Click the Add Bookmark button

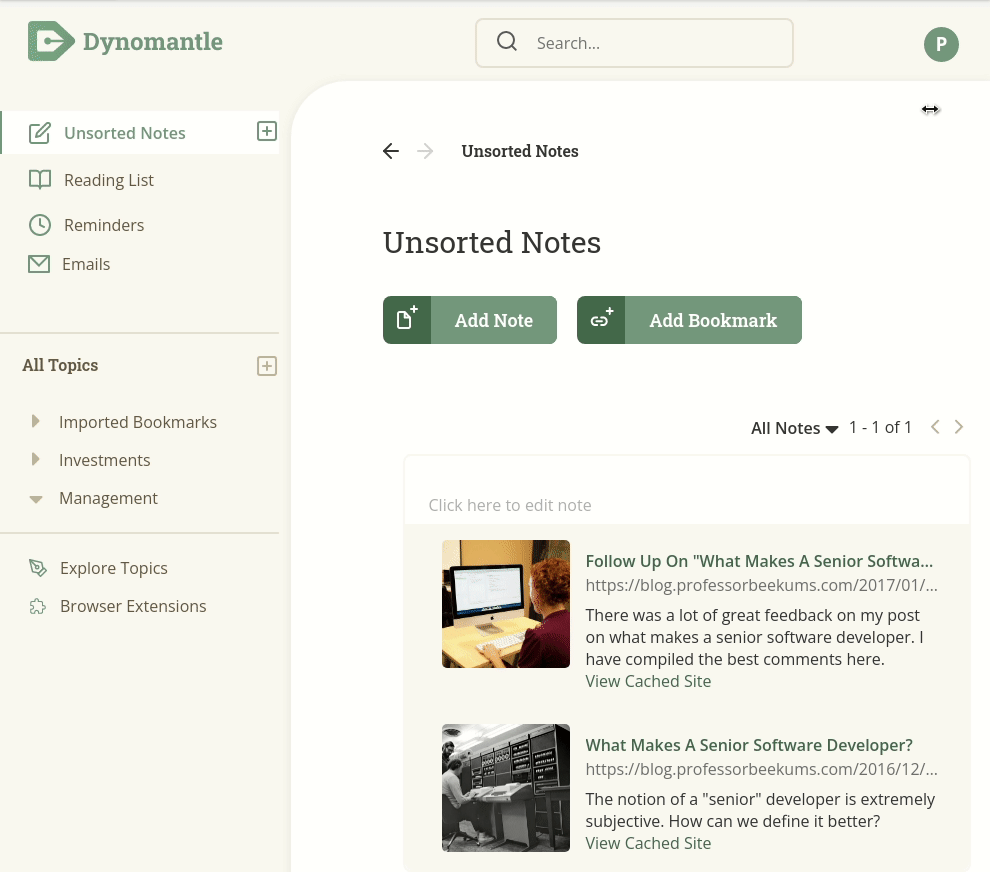pyautogui.click(x=689, y=320)
